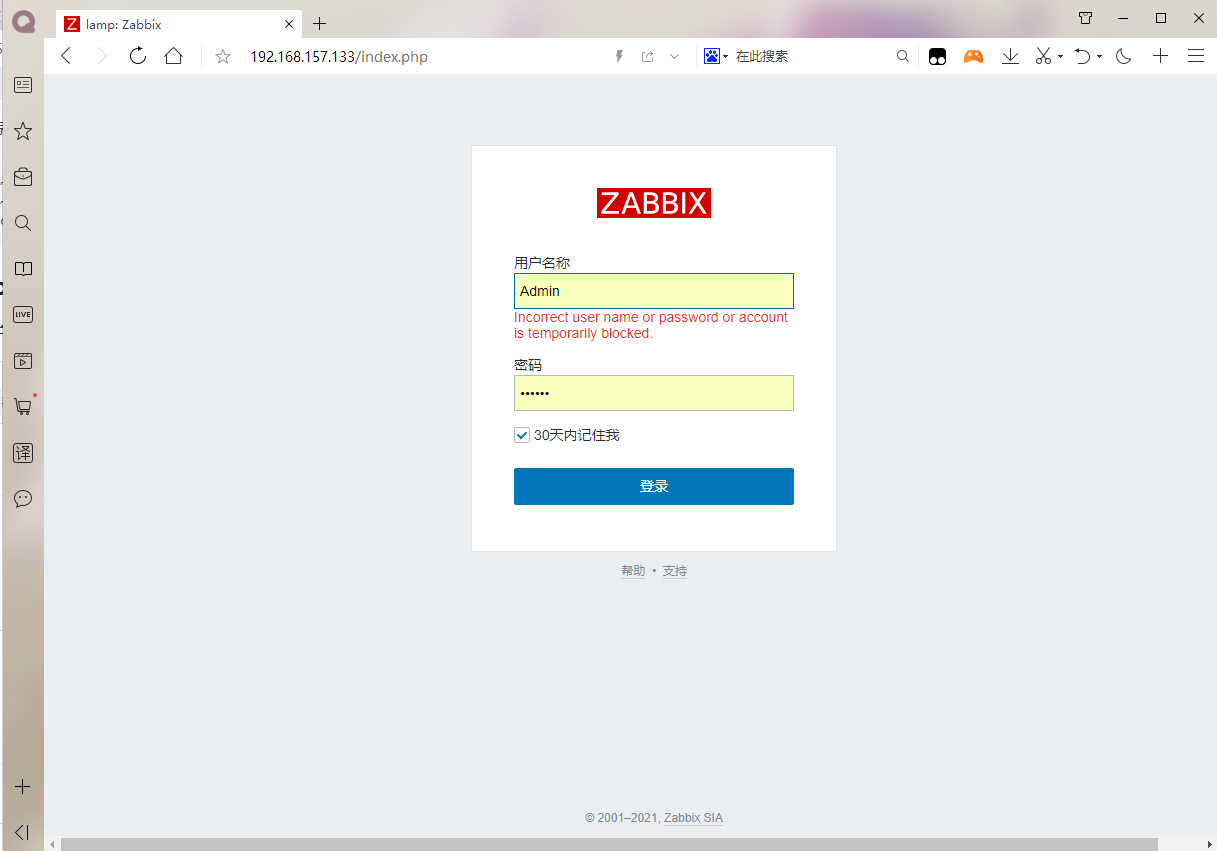
Task: Expand the undo closed tabs dropdown
Action: pyautogui.click(x=1099, y=57)
